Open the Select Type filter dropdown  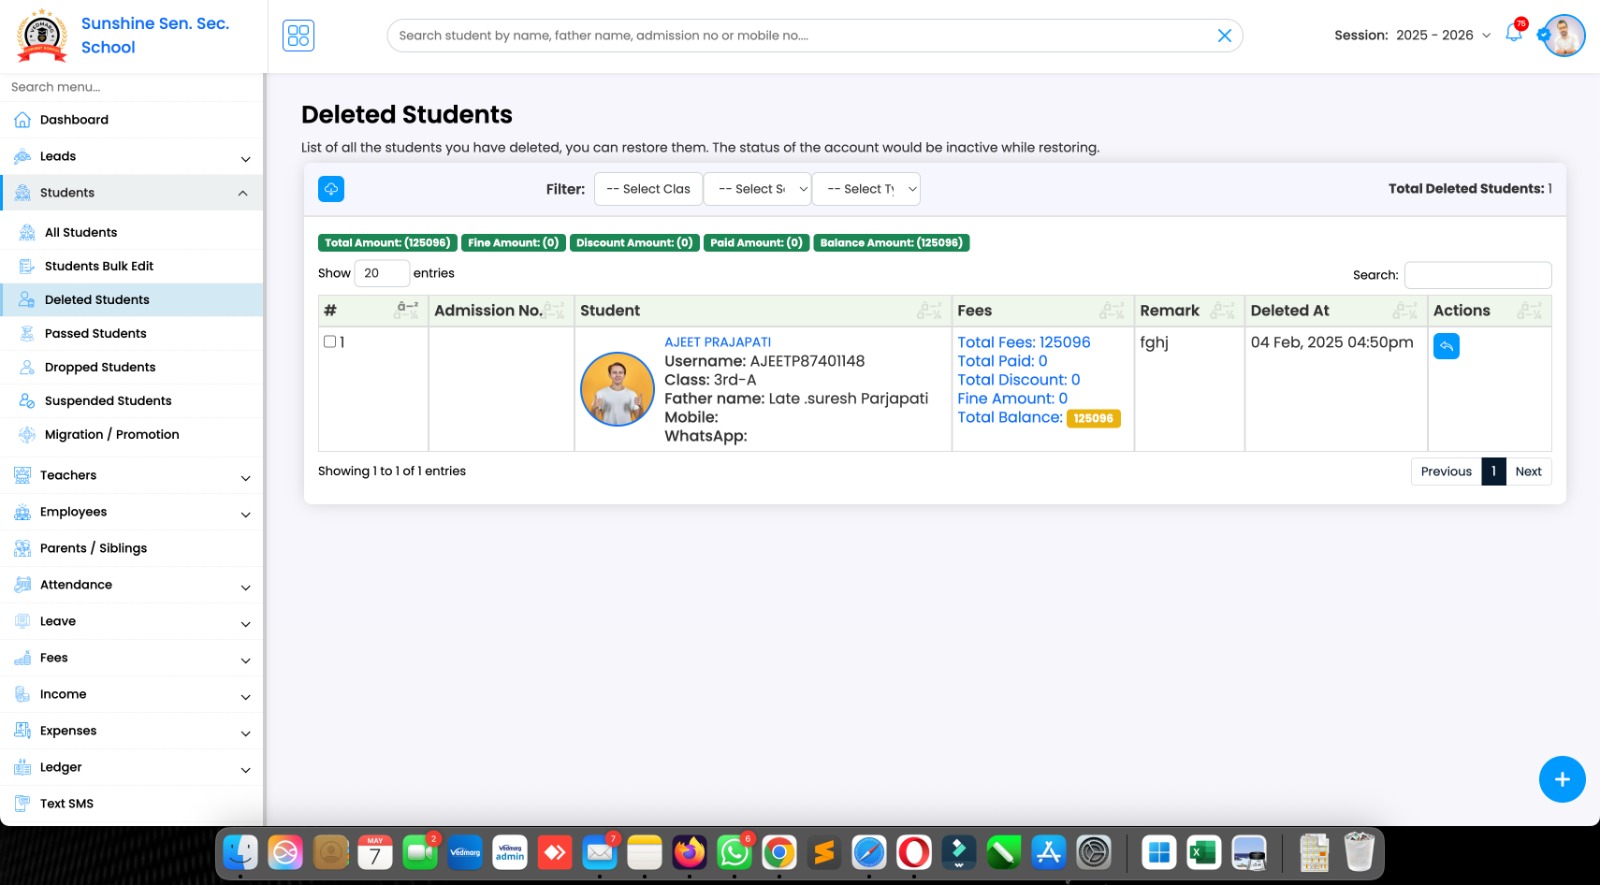coord(866,189)
